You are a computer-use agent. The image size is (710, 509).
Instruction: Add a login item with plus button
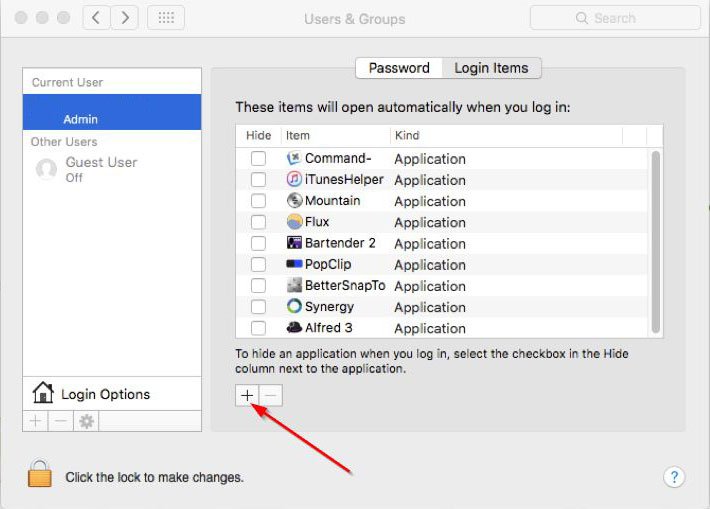247,395
